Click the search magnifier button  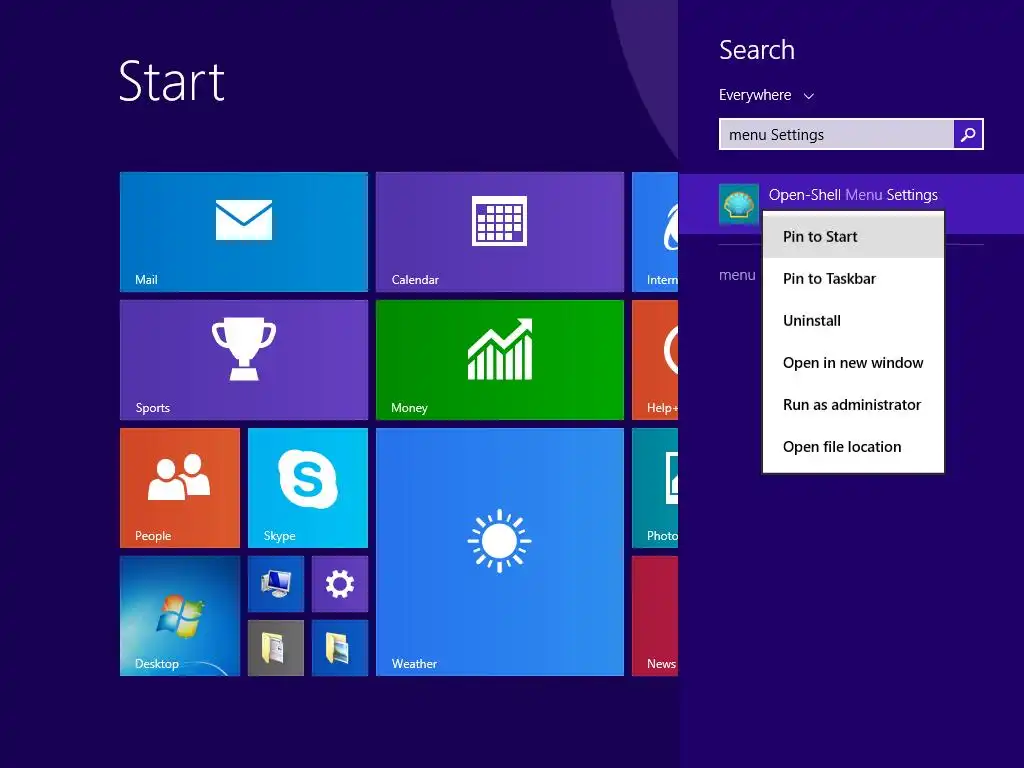tap(968, 135)
